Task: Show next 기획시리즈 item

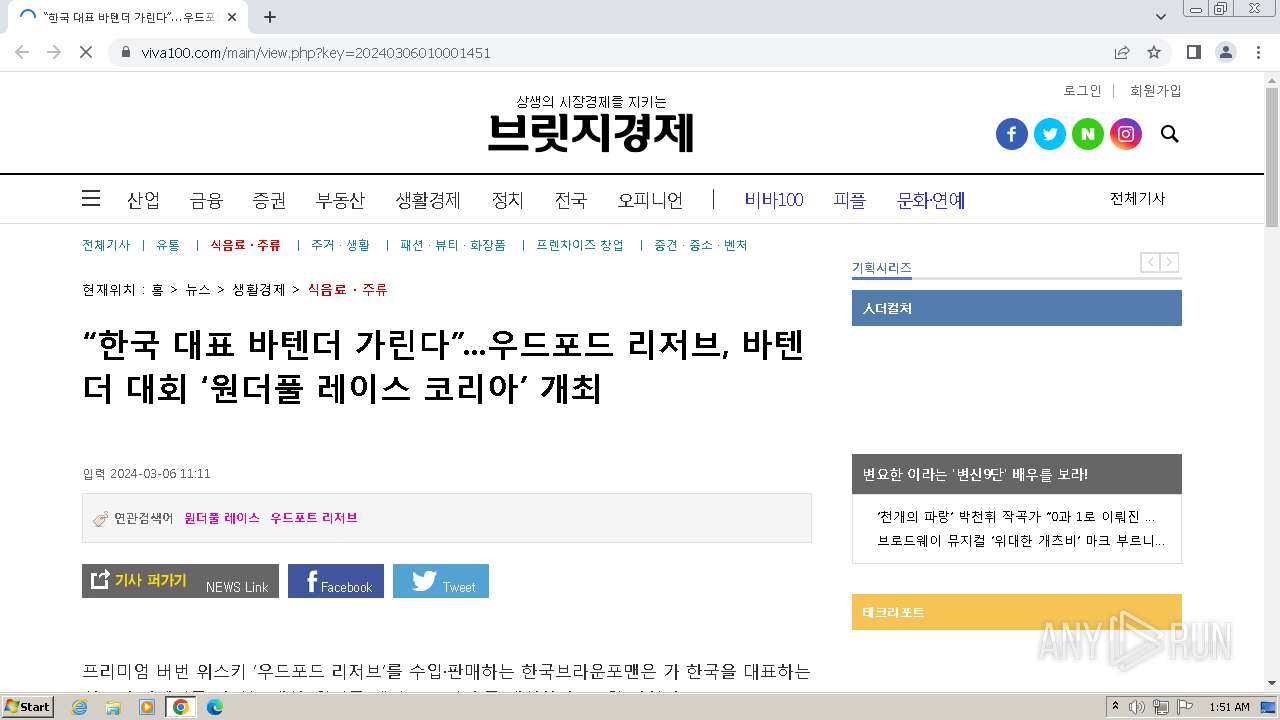Action: pyautogui.click(x=1169, y=263)
